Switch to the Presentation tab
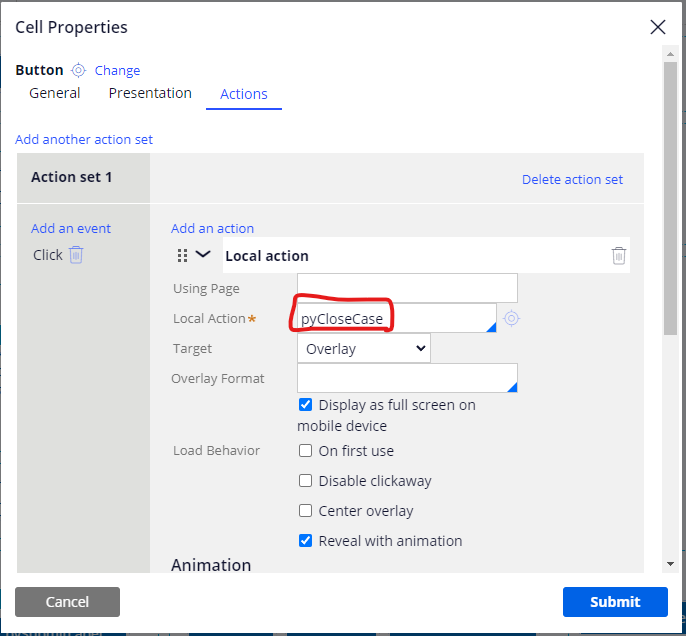Screen dimensions: 686x636 (150, 93)
